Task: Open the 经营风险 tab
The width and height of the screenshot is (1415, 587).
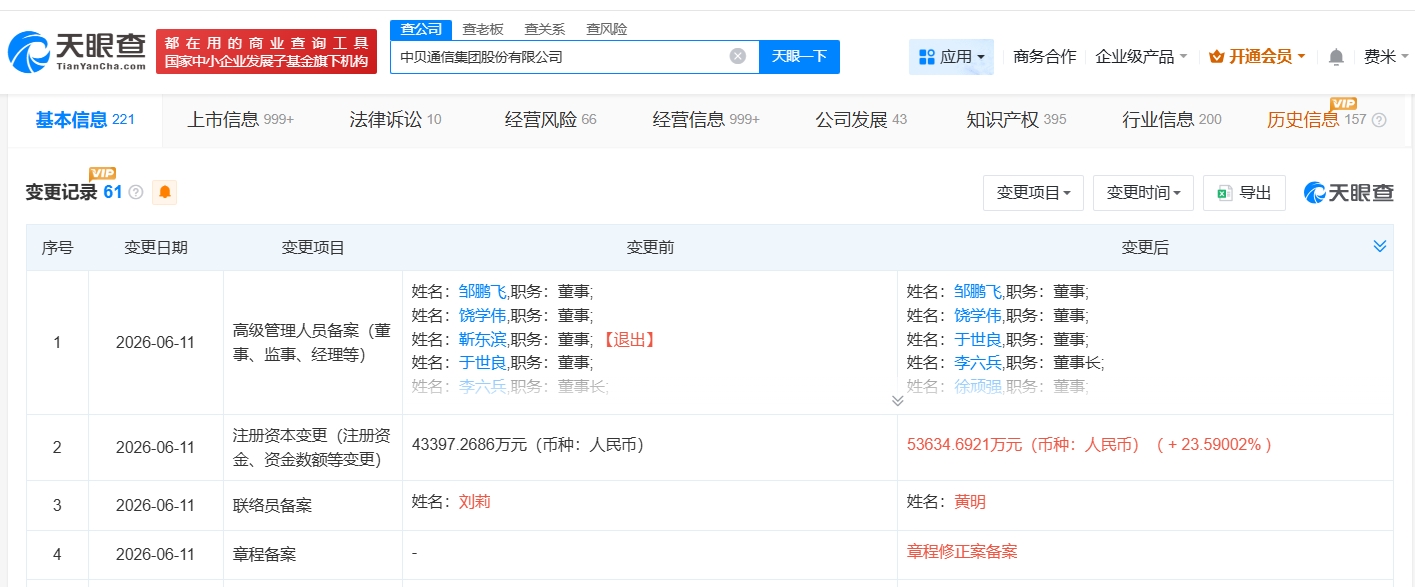Action: (550, 120)
